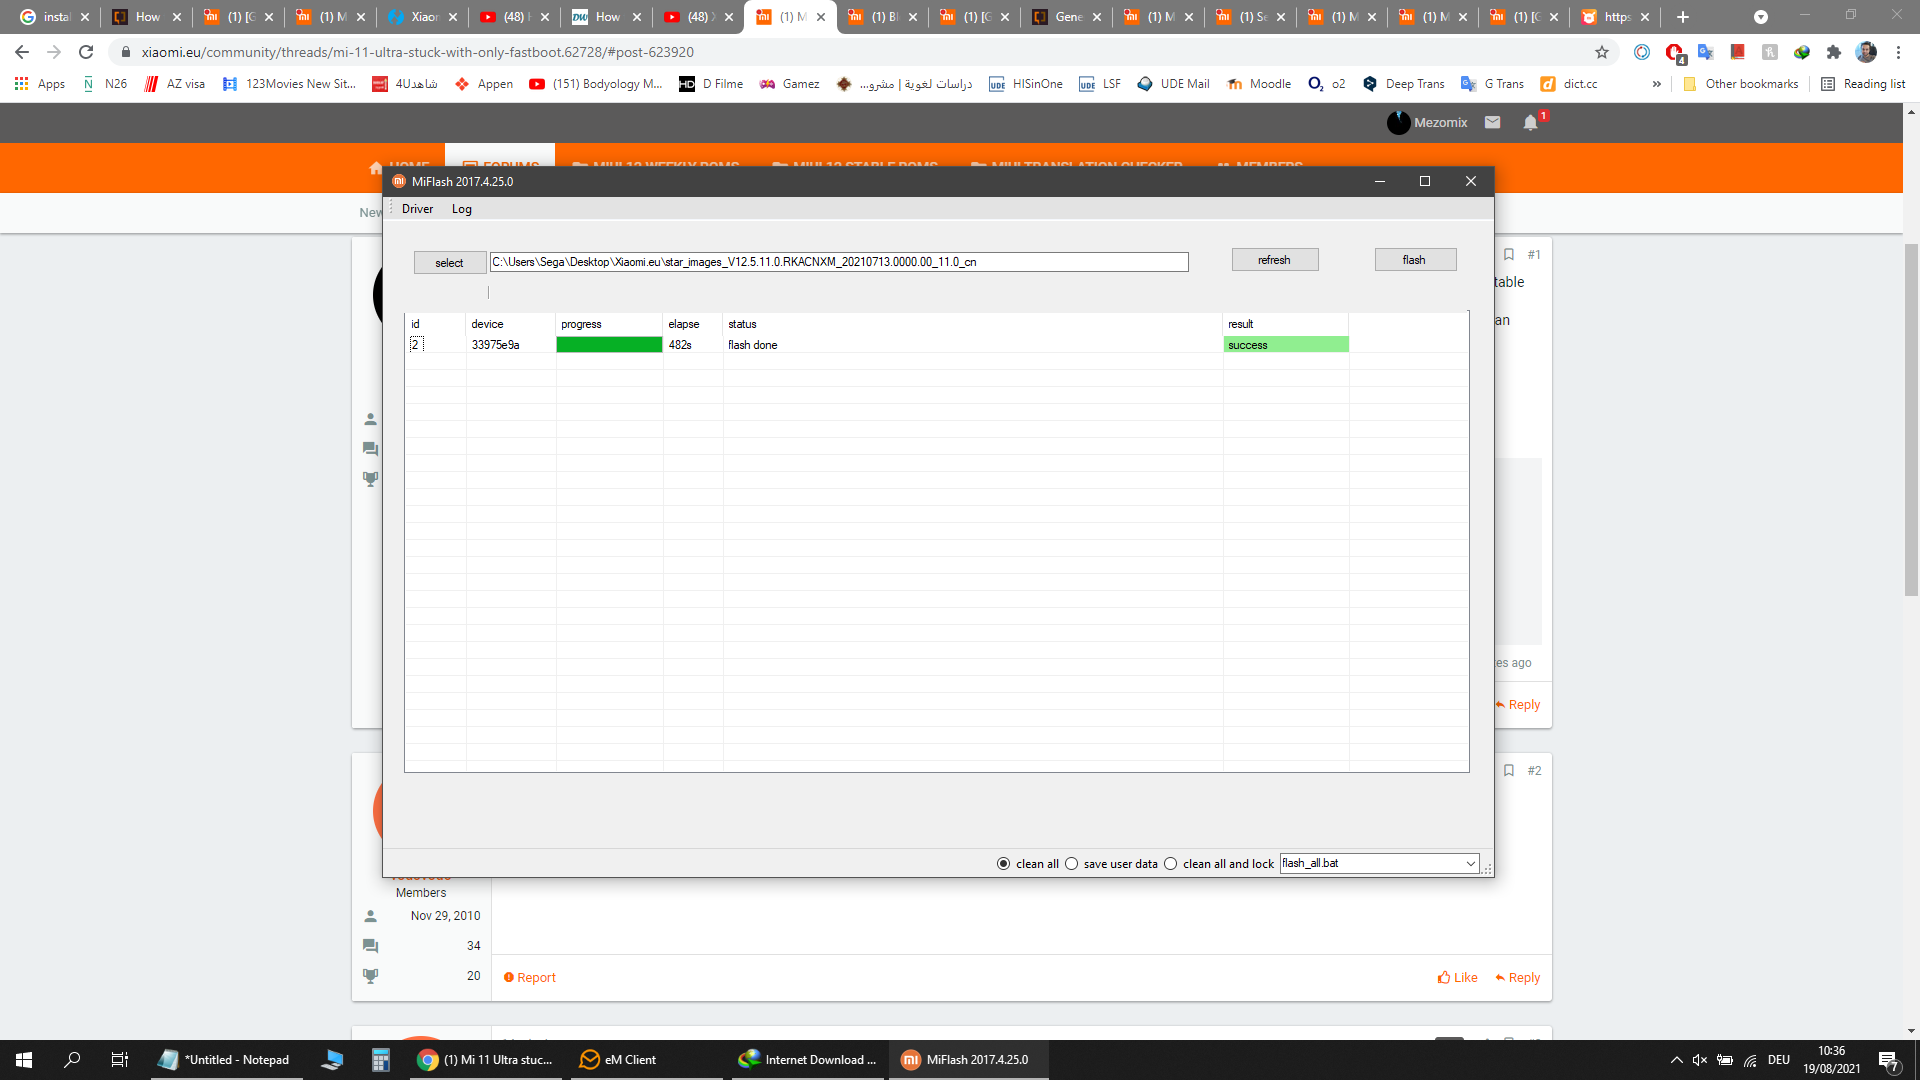Click the firmware path input field
Screen dimensions: 1920x1080
[839, 262]
